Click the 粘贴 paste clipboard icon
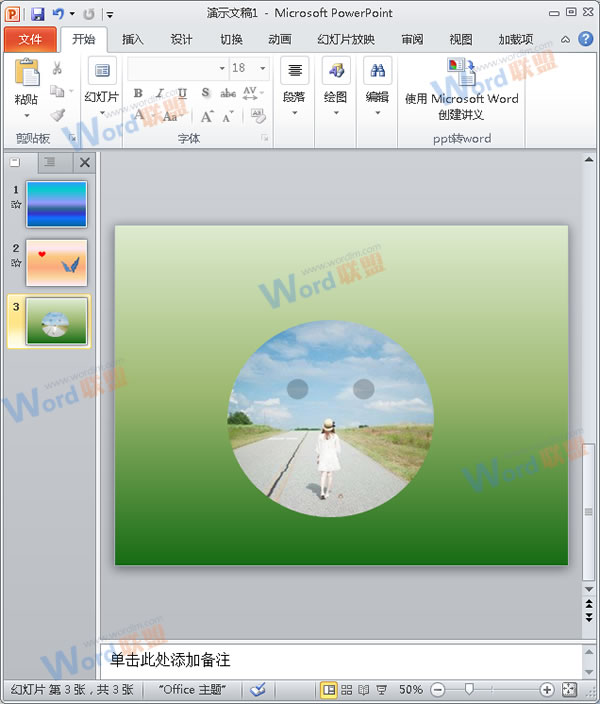600x704 pixels. click(27, 72)
